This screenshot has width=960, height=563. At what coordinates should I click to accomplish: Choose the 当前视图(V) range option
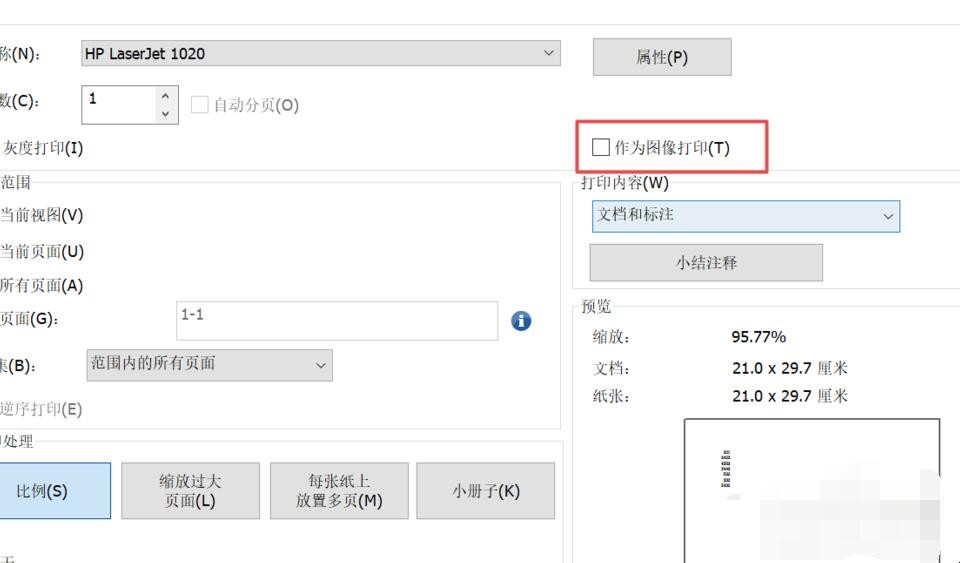[x=42, y=215]
